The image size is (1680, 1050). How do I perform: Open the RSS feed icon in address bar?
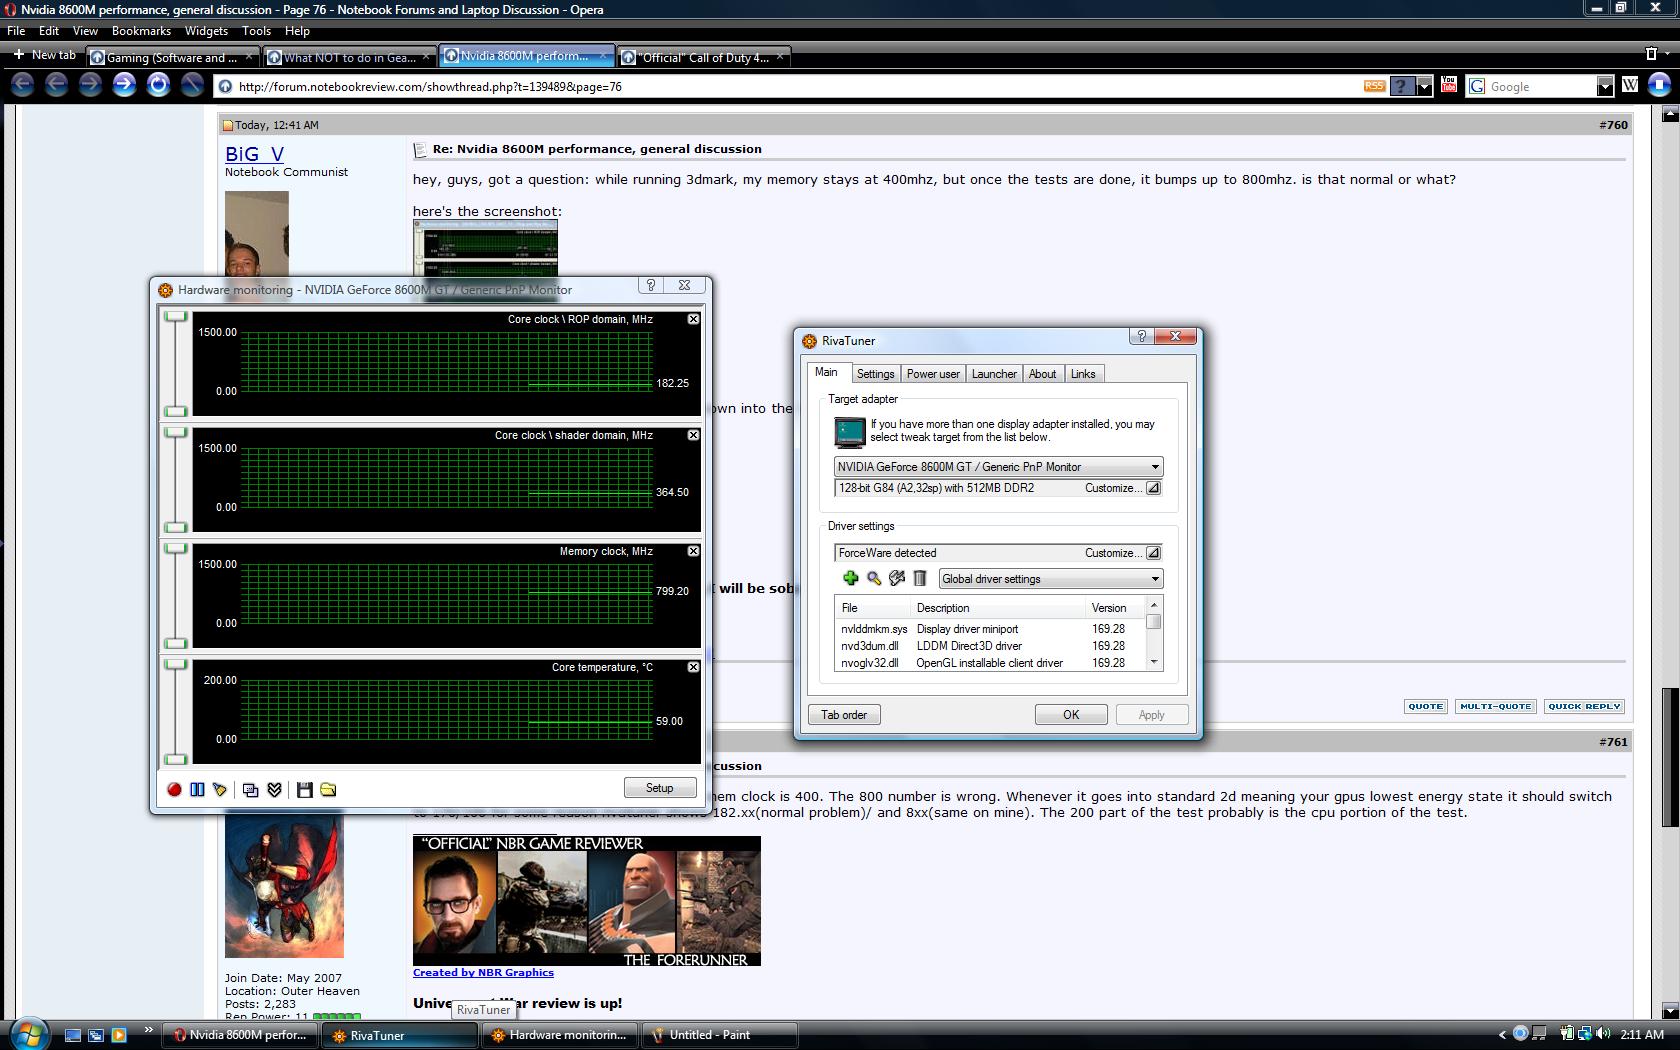coord(1374,86)
